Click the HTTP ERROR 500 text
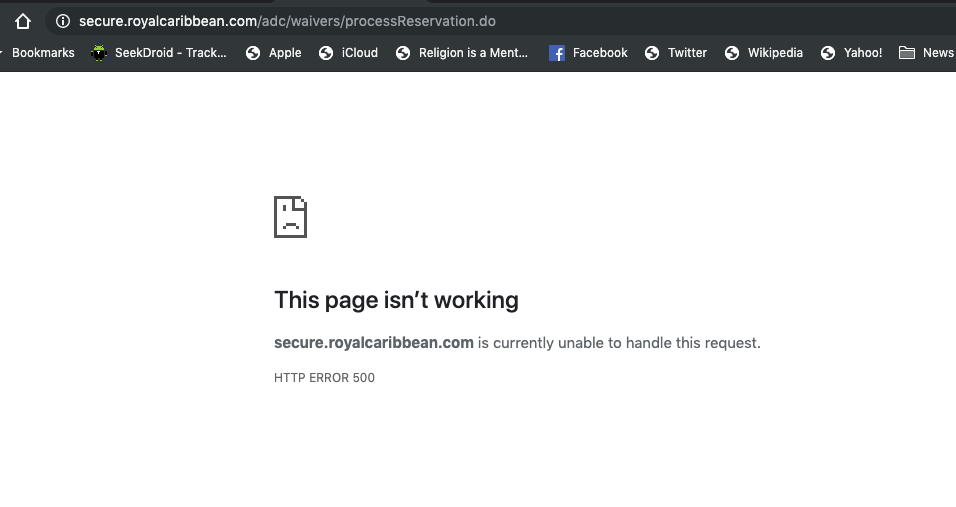The width and height of the screenshot is (956, 507). (324, 378)
